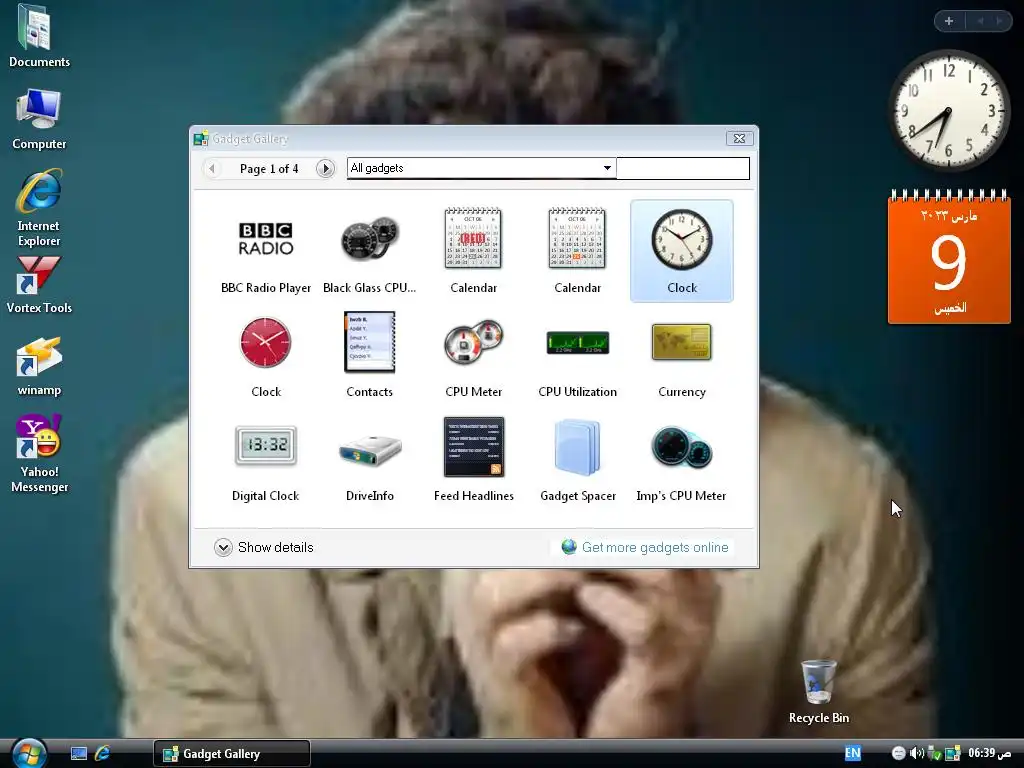Select the Imp's CPU Meter gadget
The height and width of the screenshot is (768, 1024).
pyautogui.click(x=682, y=459)
